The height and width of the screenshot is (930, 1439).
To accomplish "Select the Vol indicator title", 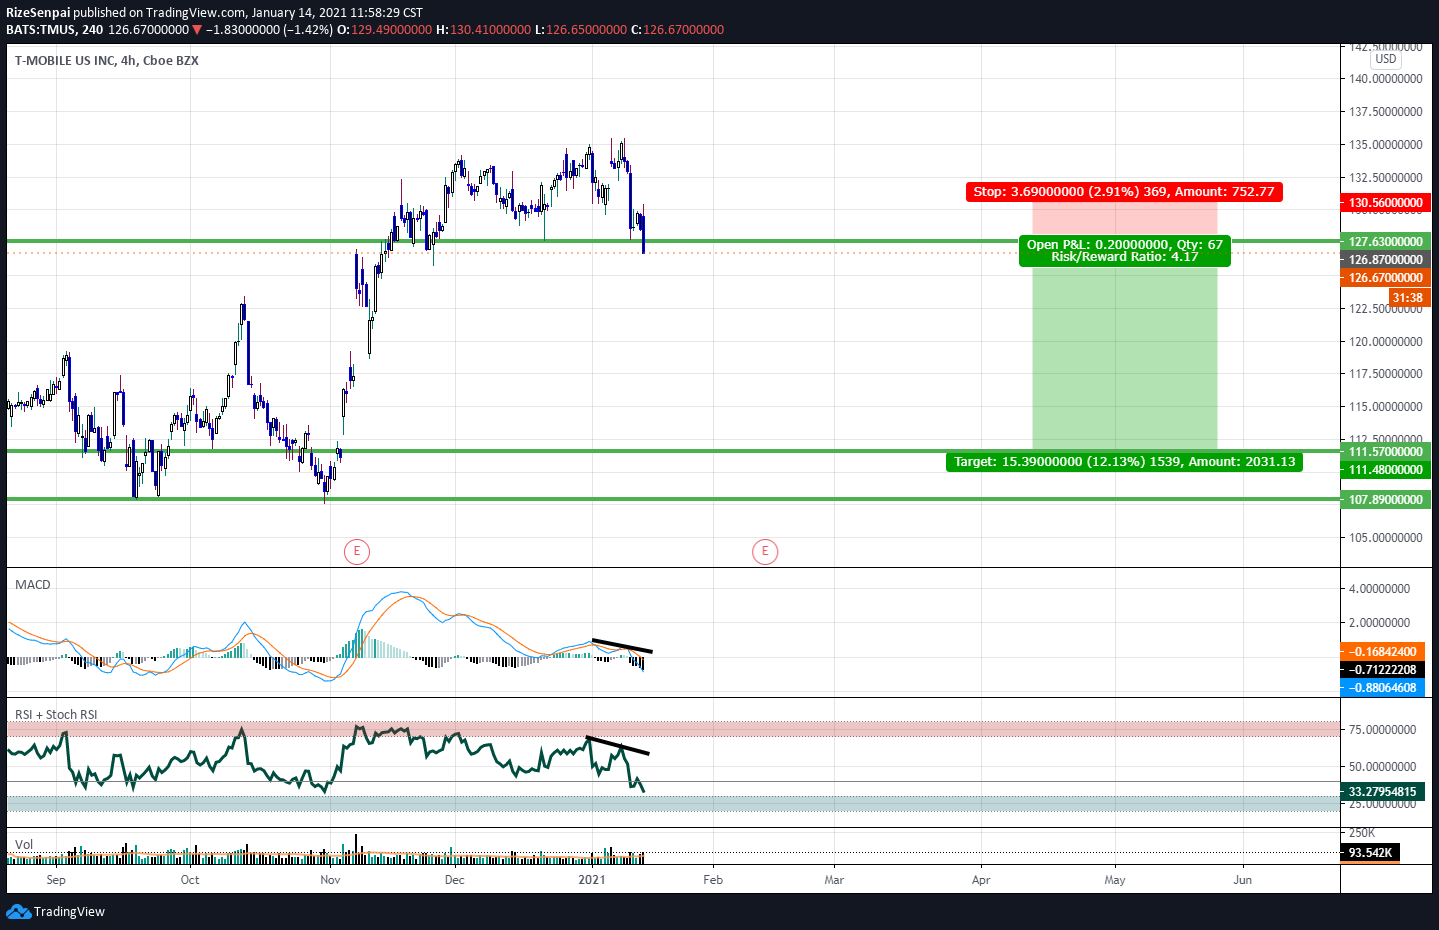I will (x=24, y=845).
